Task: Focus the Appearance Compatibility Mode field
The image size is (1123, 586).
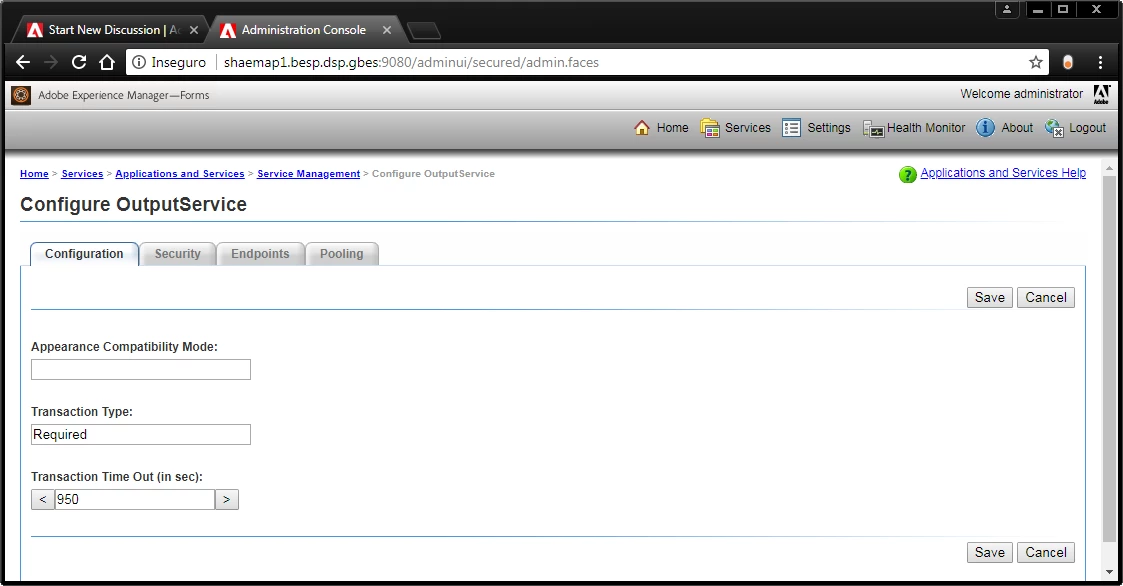Action: click(141, 370)
